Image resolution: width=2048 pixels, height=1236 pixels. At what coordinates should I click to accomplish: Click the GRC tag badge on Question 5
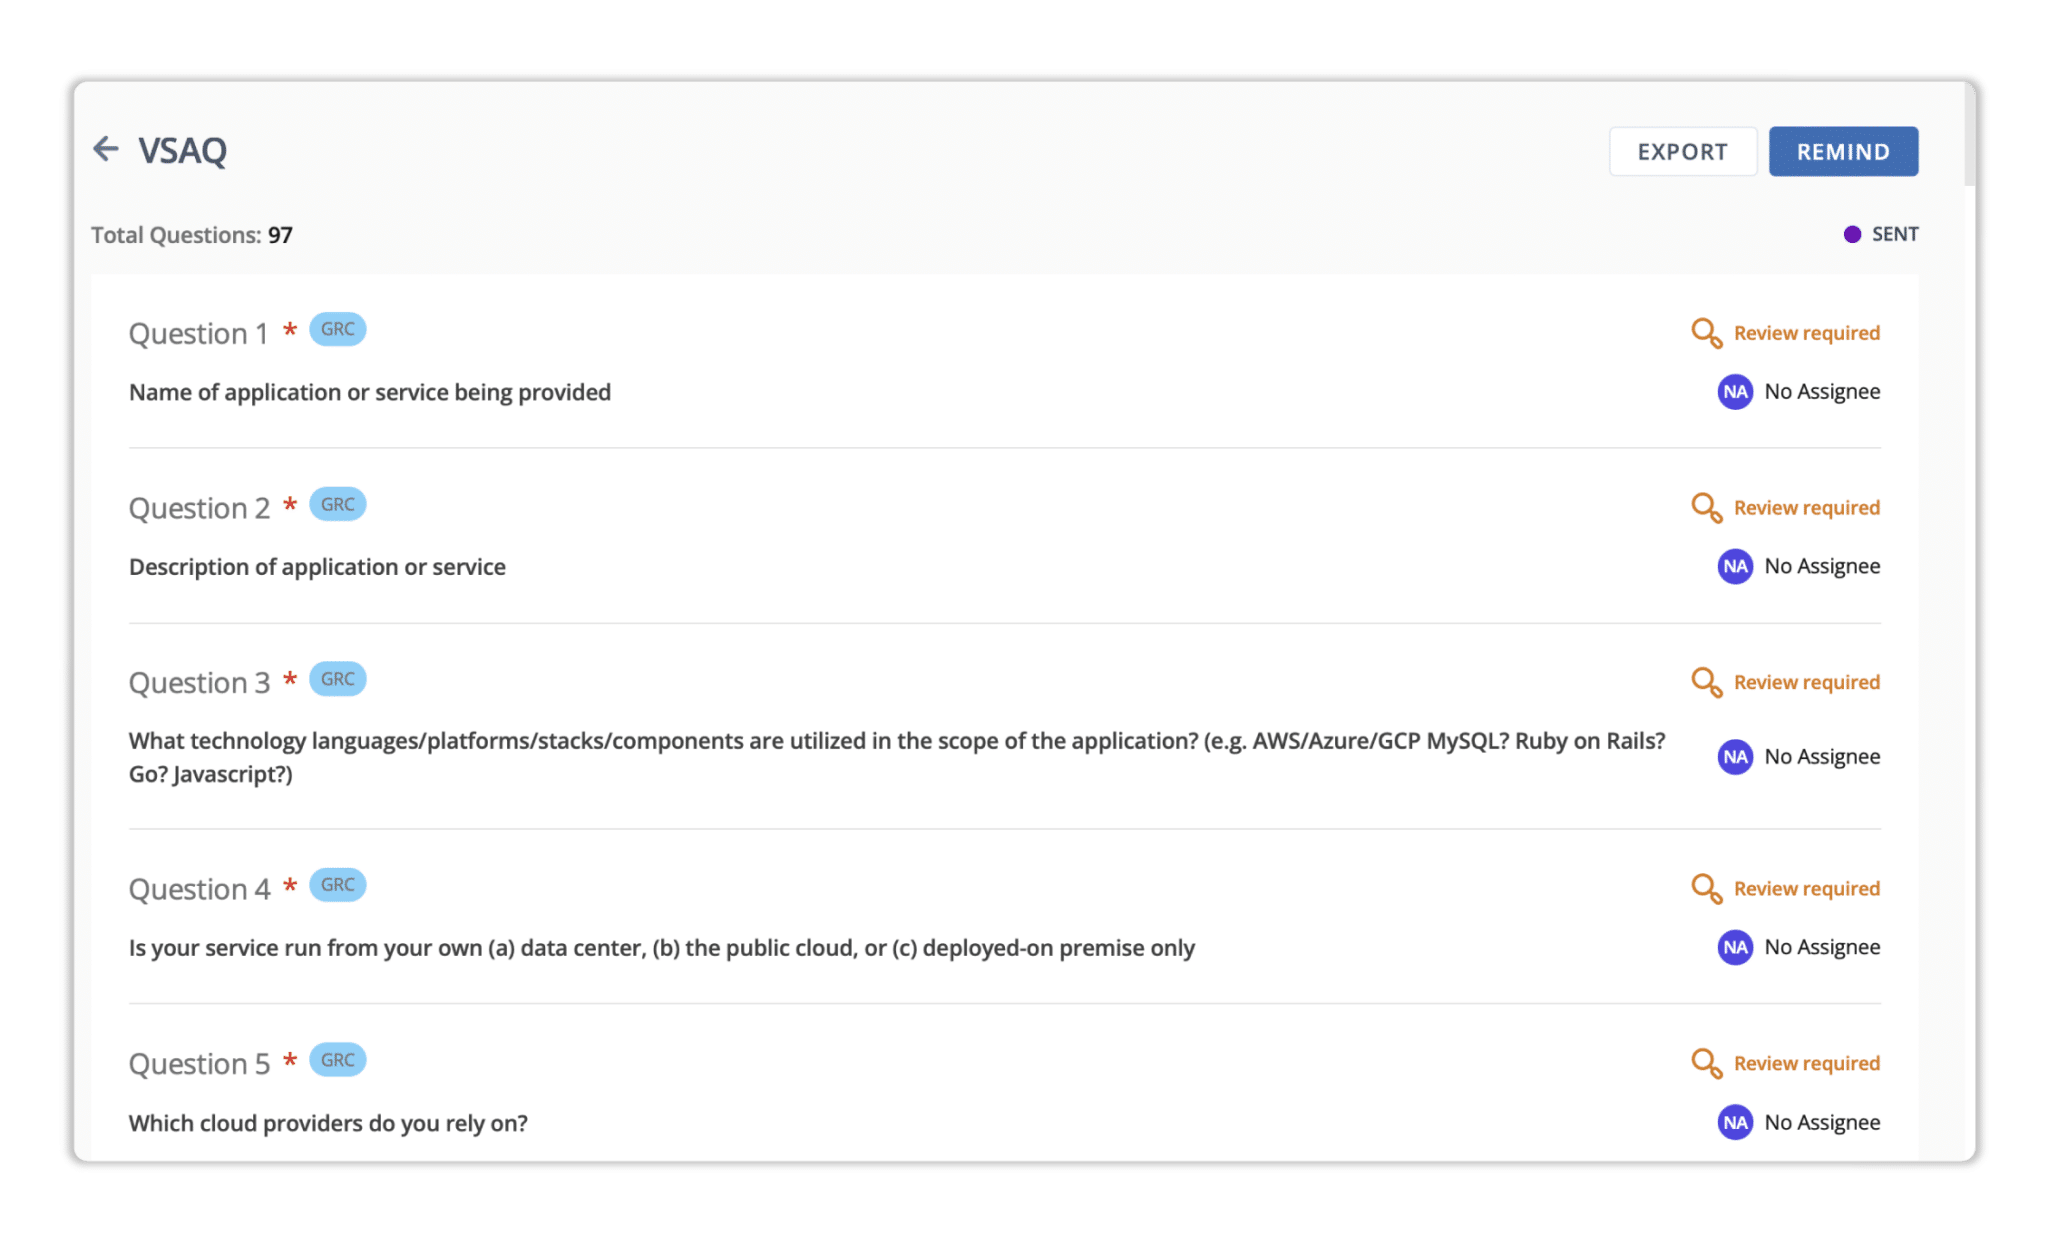[x=338, y=1060]
